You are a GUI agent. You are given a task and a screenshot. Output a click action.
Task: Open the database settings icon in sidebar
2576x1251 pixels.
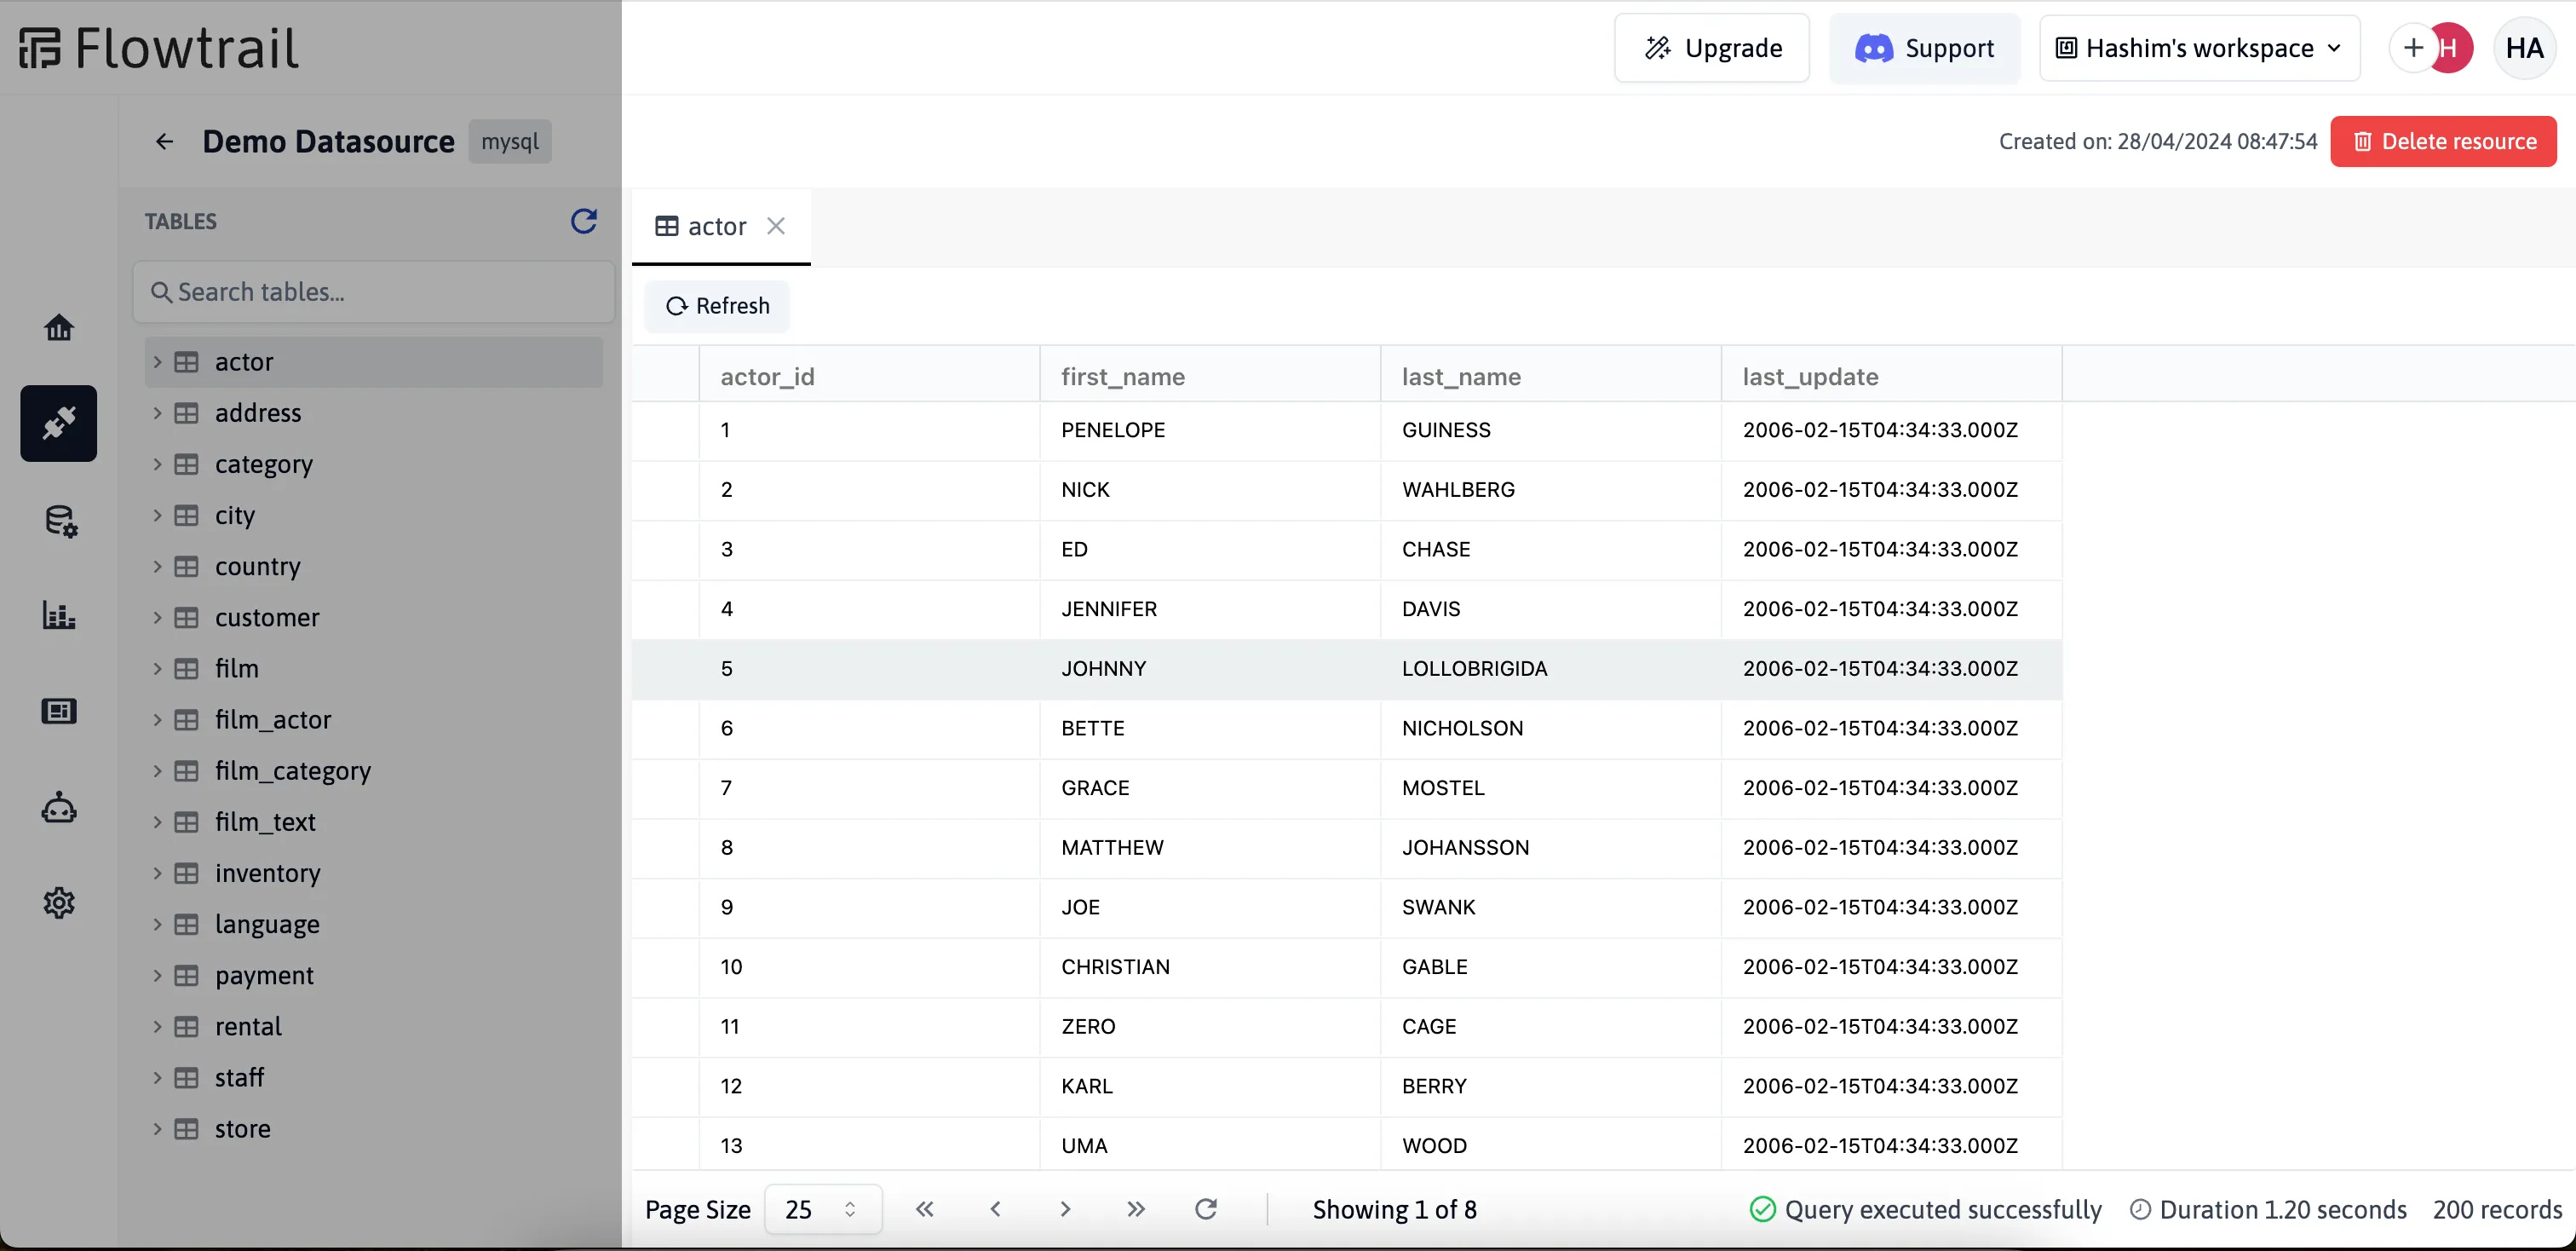coord(60,521)
